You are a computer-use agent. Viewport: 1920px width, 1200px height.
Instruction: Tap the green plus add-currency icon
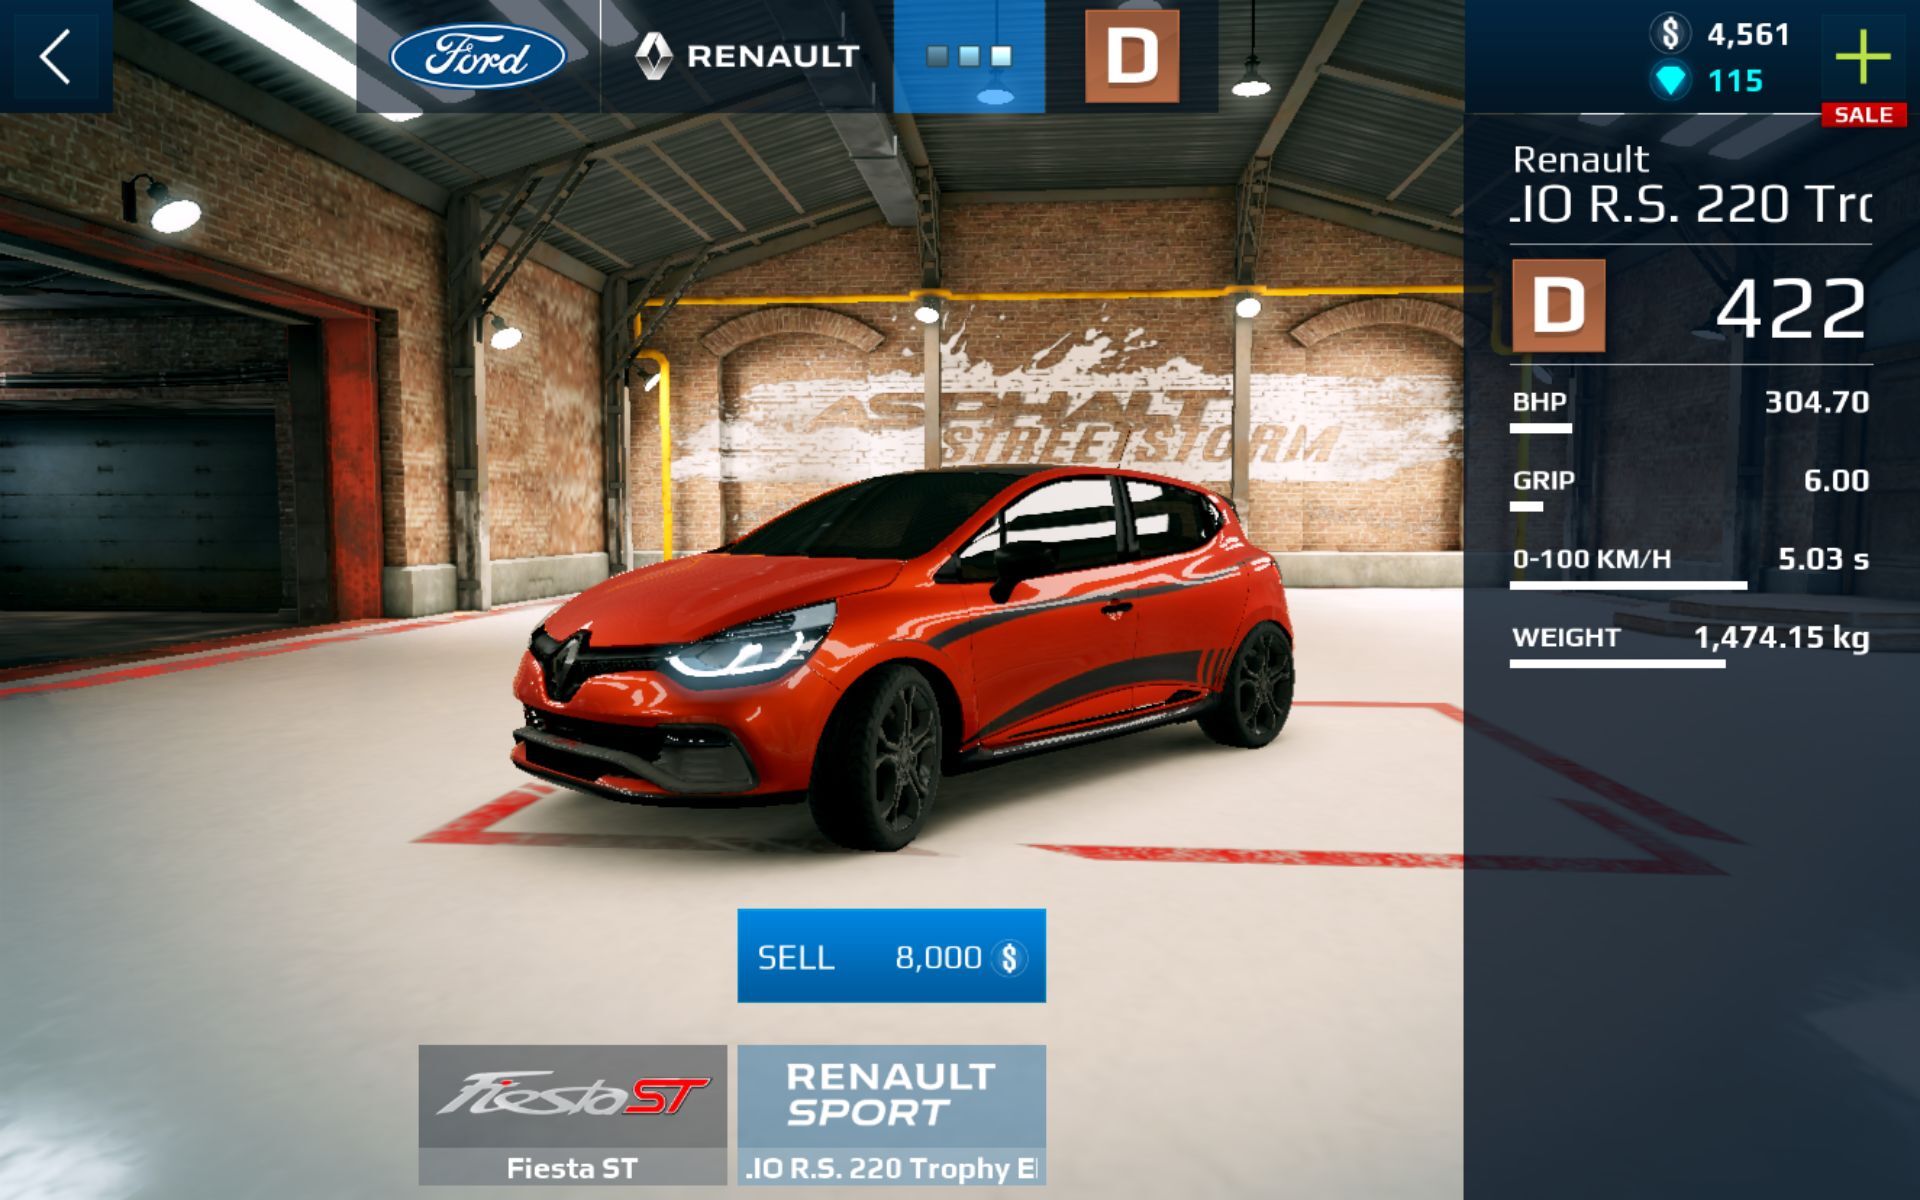[x=1863, y=56]
